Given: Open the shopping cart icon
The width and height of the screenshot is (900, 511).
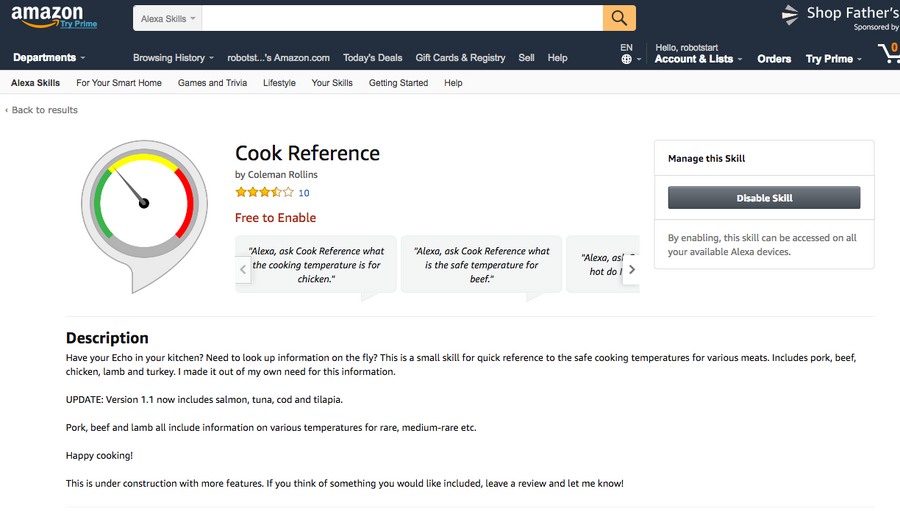Looking at the screenshot, I should 888,54.
